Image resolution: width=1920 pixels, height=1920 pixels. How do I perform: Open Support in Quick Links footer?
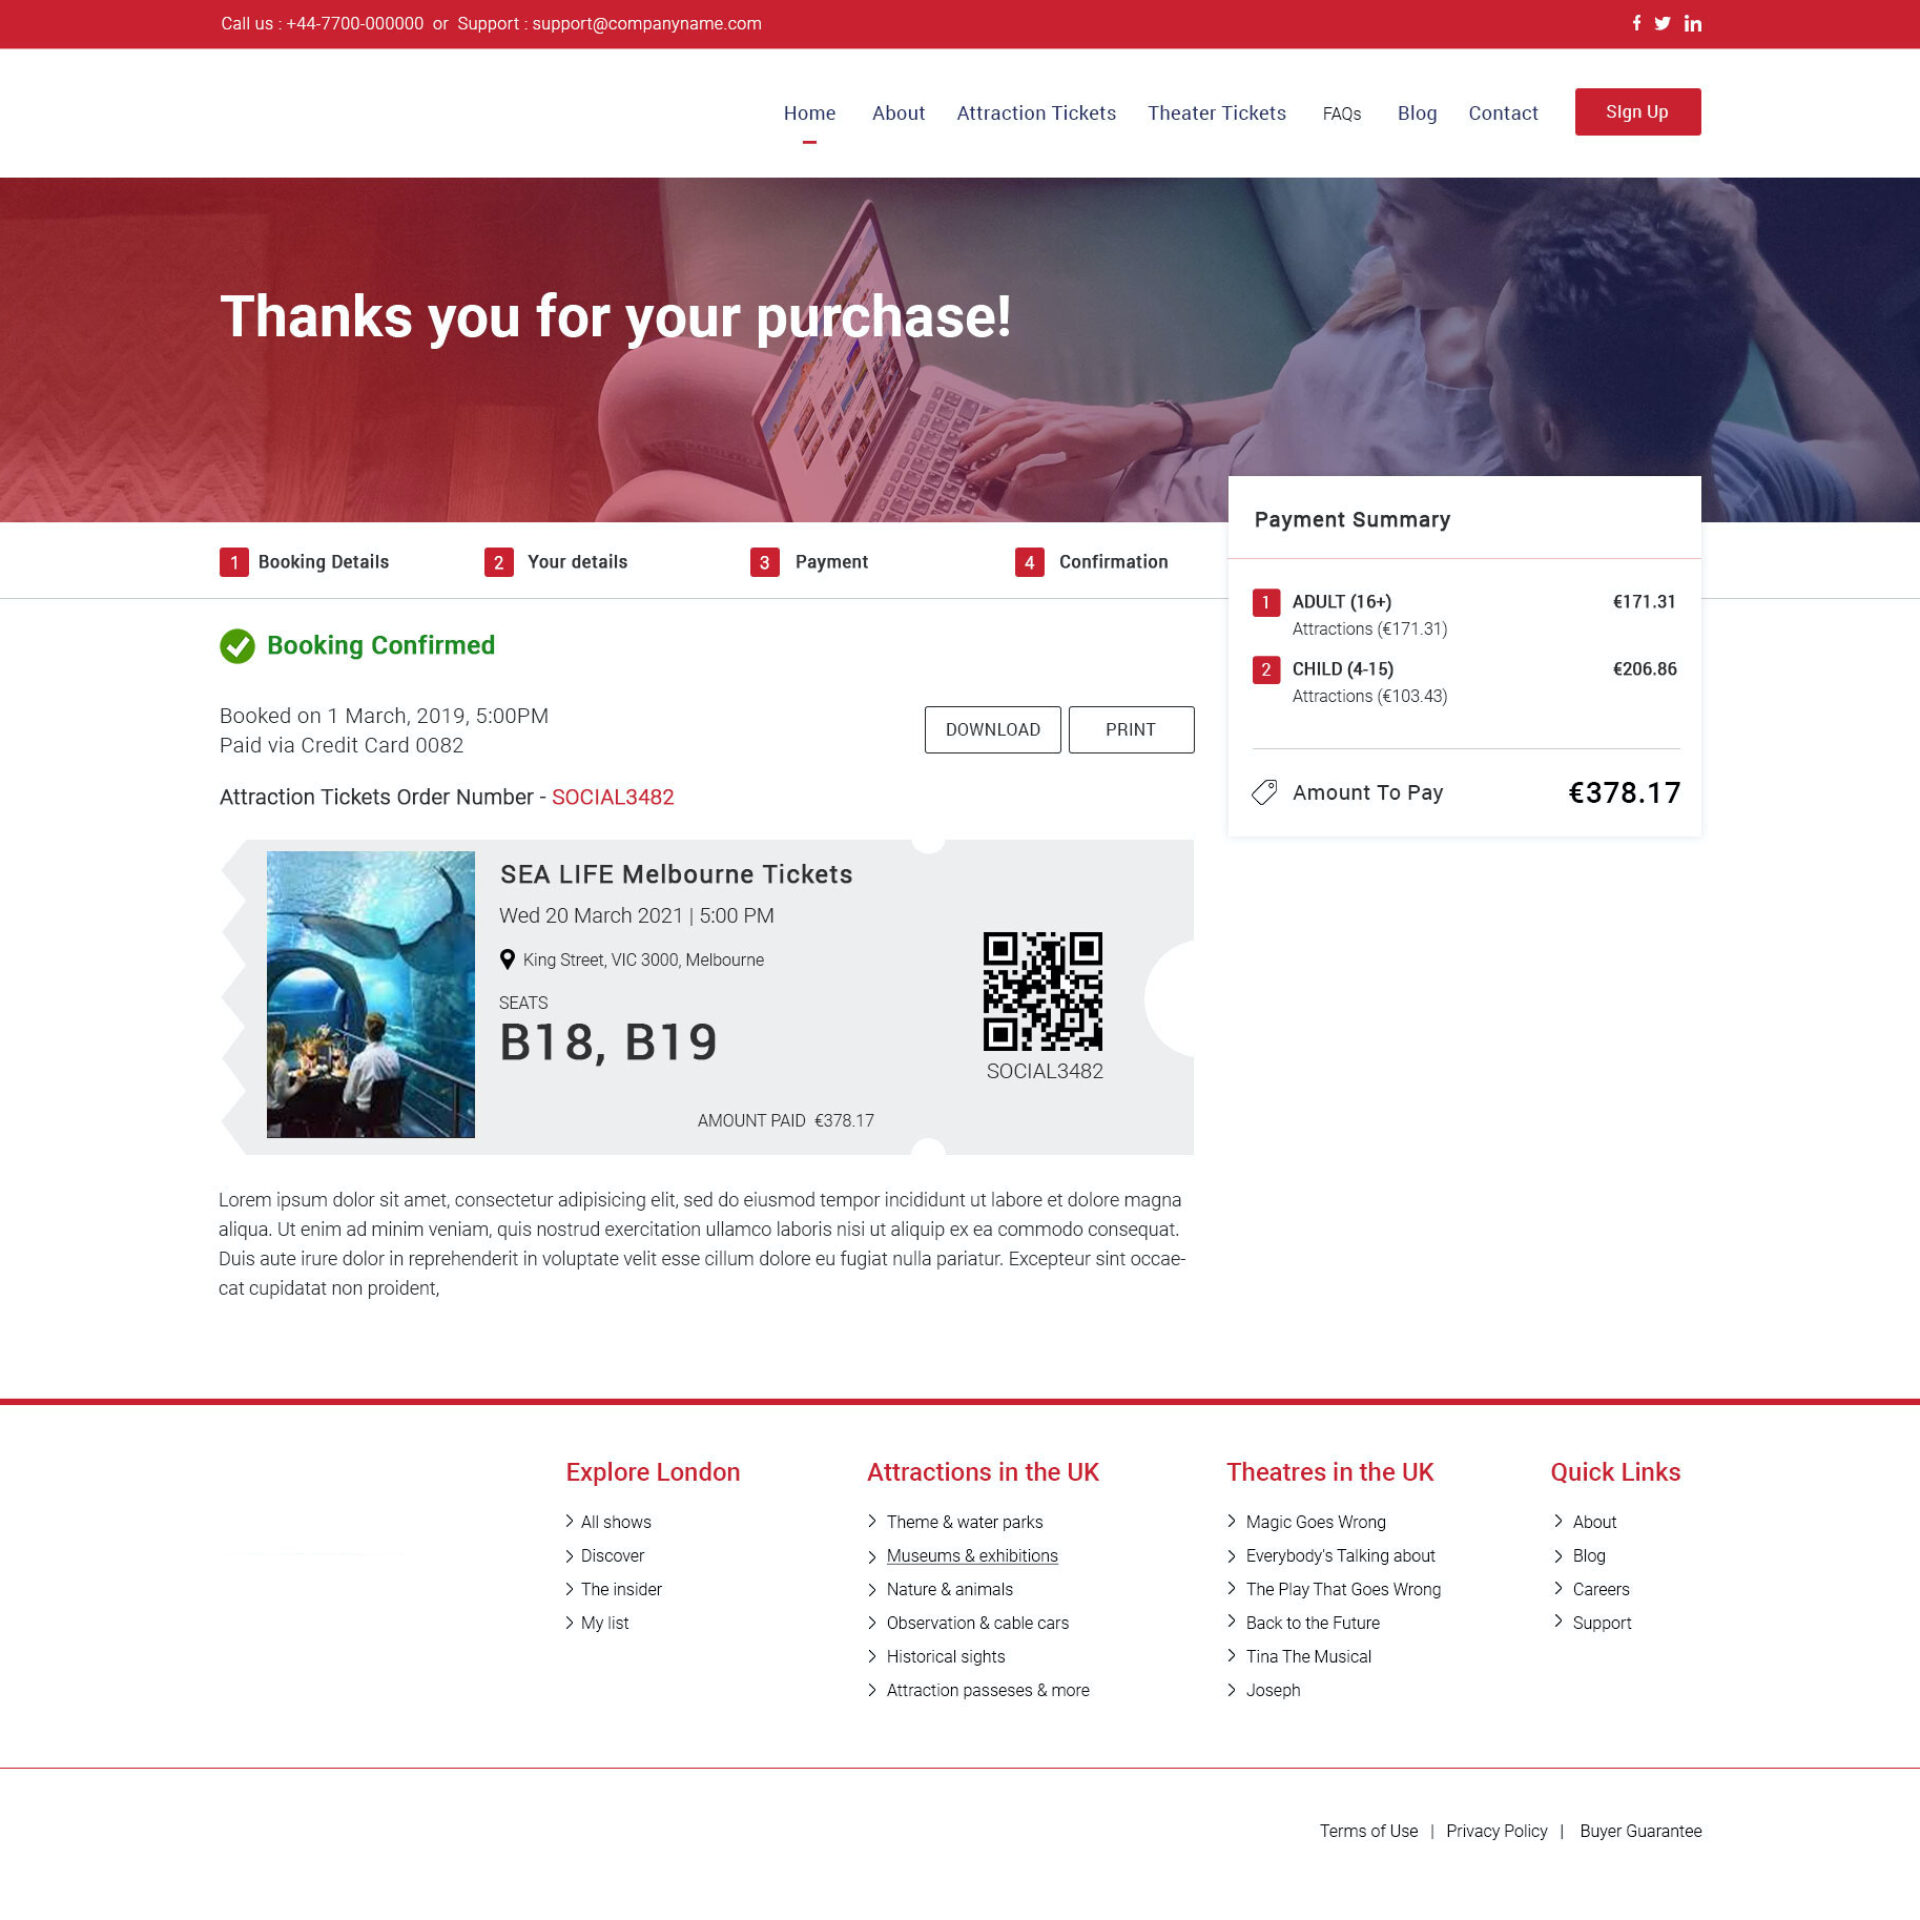coord(1601,1624)
